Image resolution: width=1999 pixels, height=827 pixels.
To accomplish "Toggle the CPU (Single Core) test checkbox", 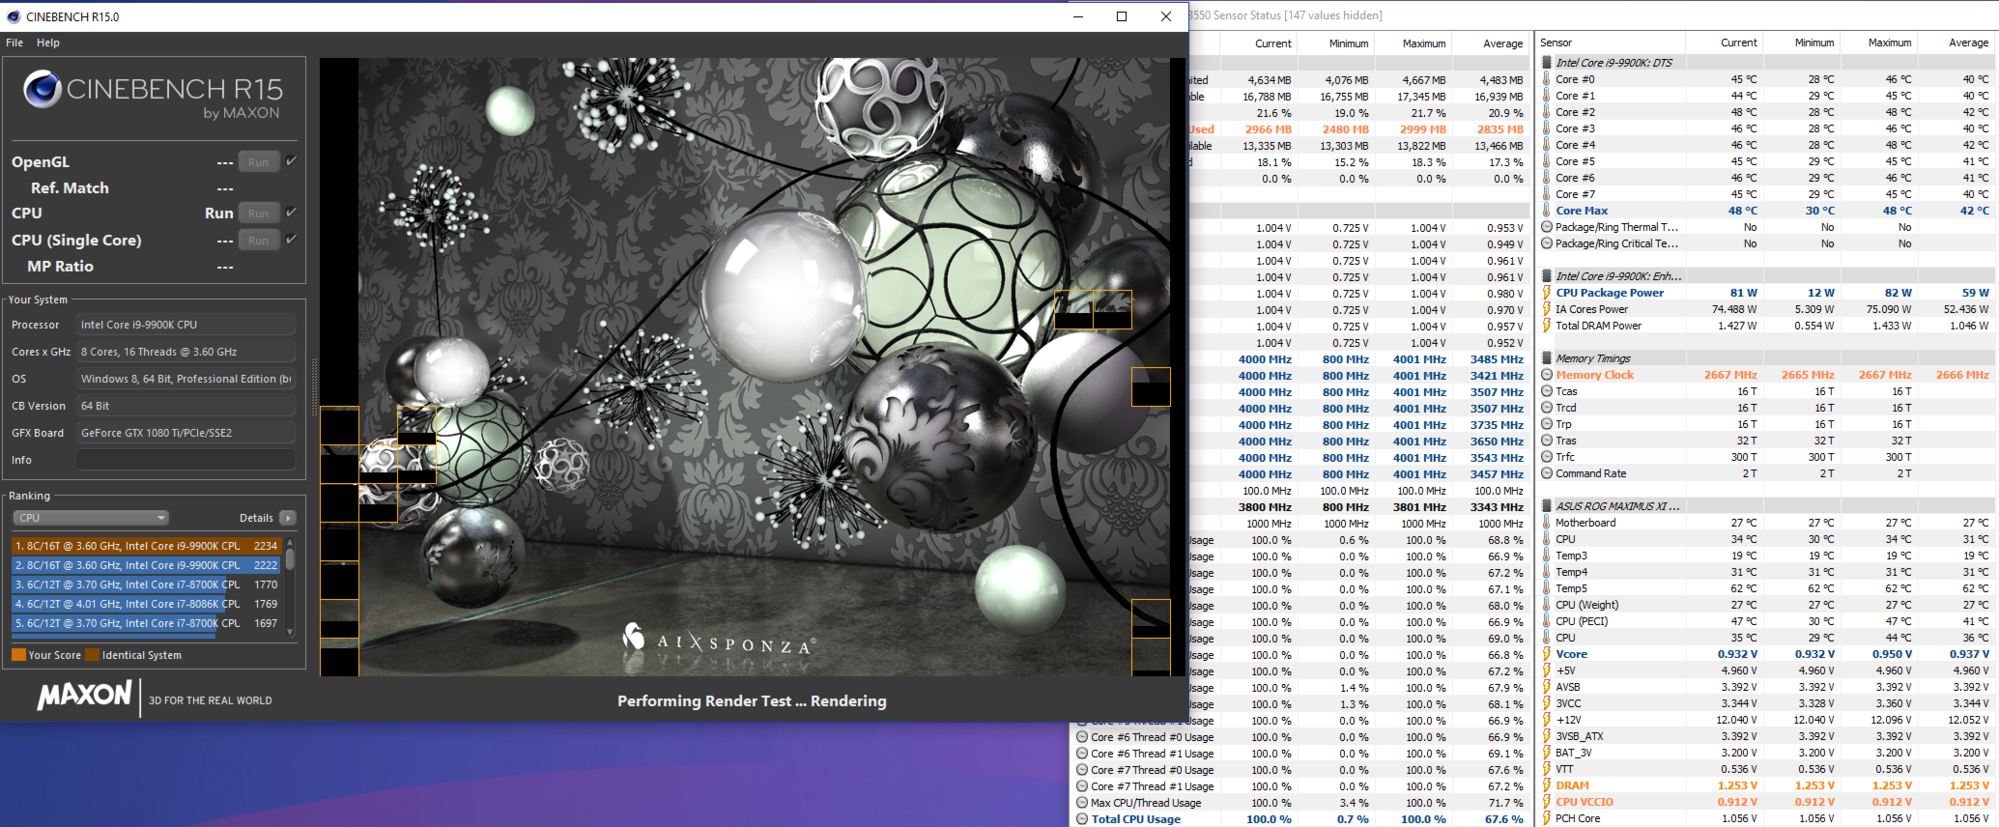I will [x=291, y=239].
